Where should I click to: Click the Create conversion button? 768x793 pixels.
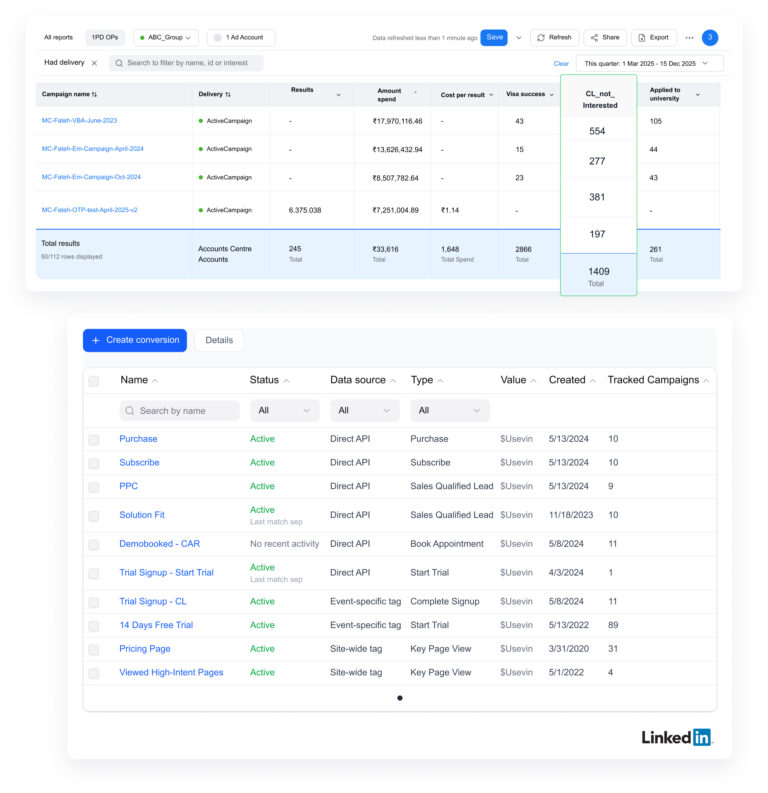pos(134,340)
